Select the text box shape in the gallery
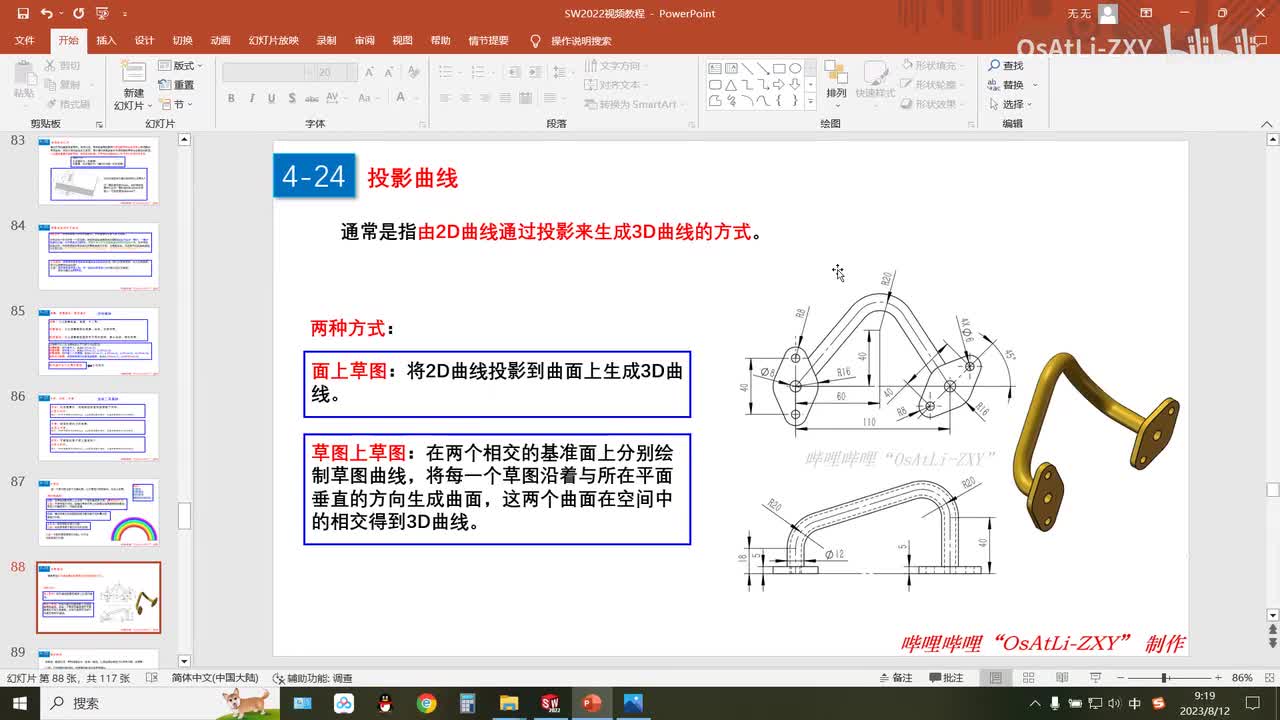Viewport: 1280px width, 720px height. [x=715, y=69]
